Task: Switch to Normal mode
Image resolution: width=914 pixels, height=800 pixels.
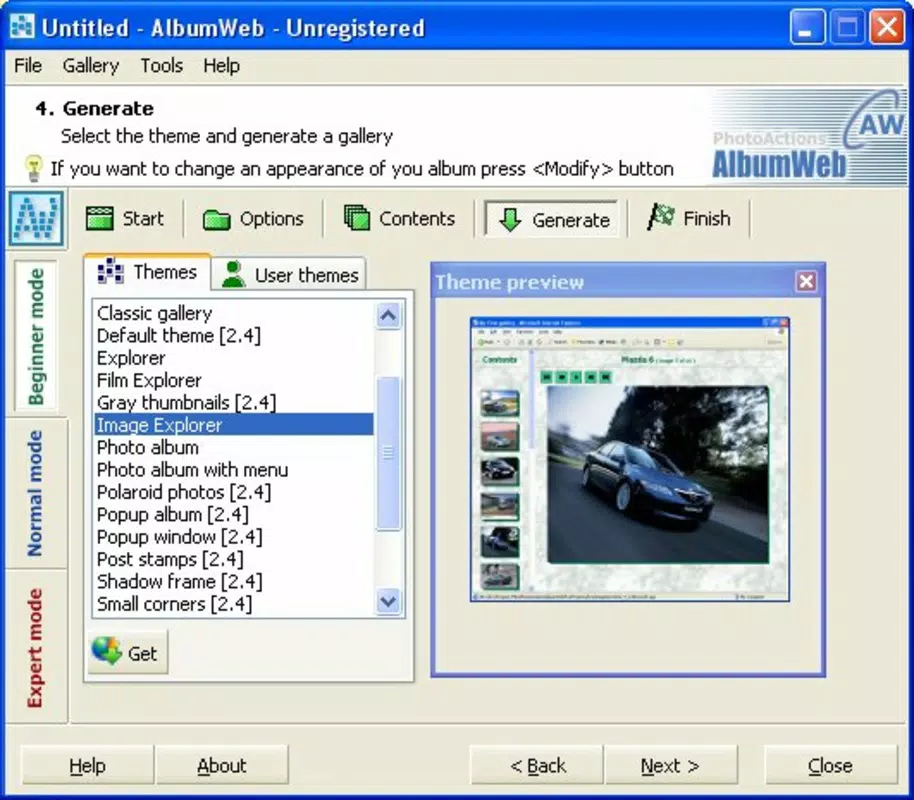Action: (x=35, y=493)
